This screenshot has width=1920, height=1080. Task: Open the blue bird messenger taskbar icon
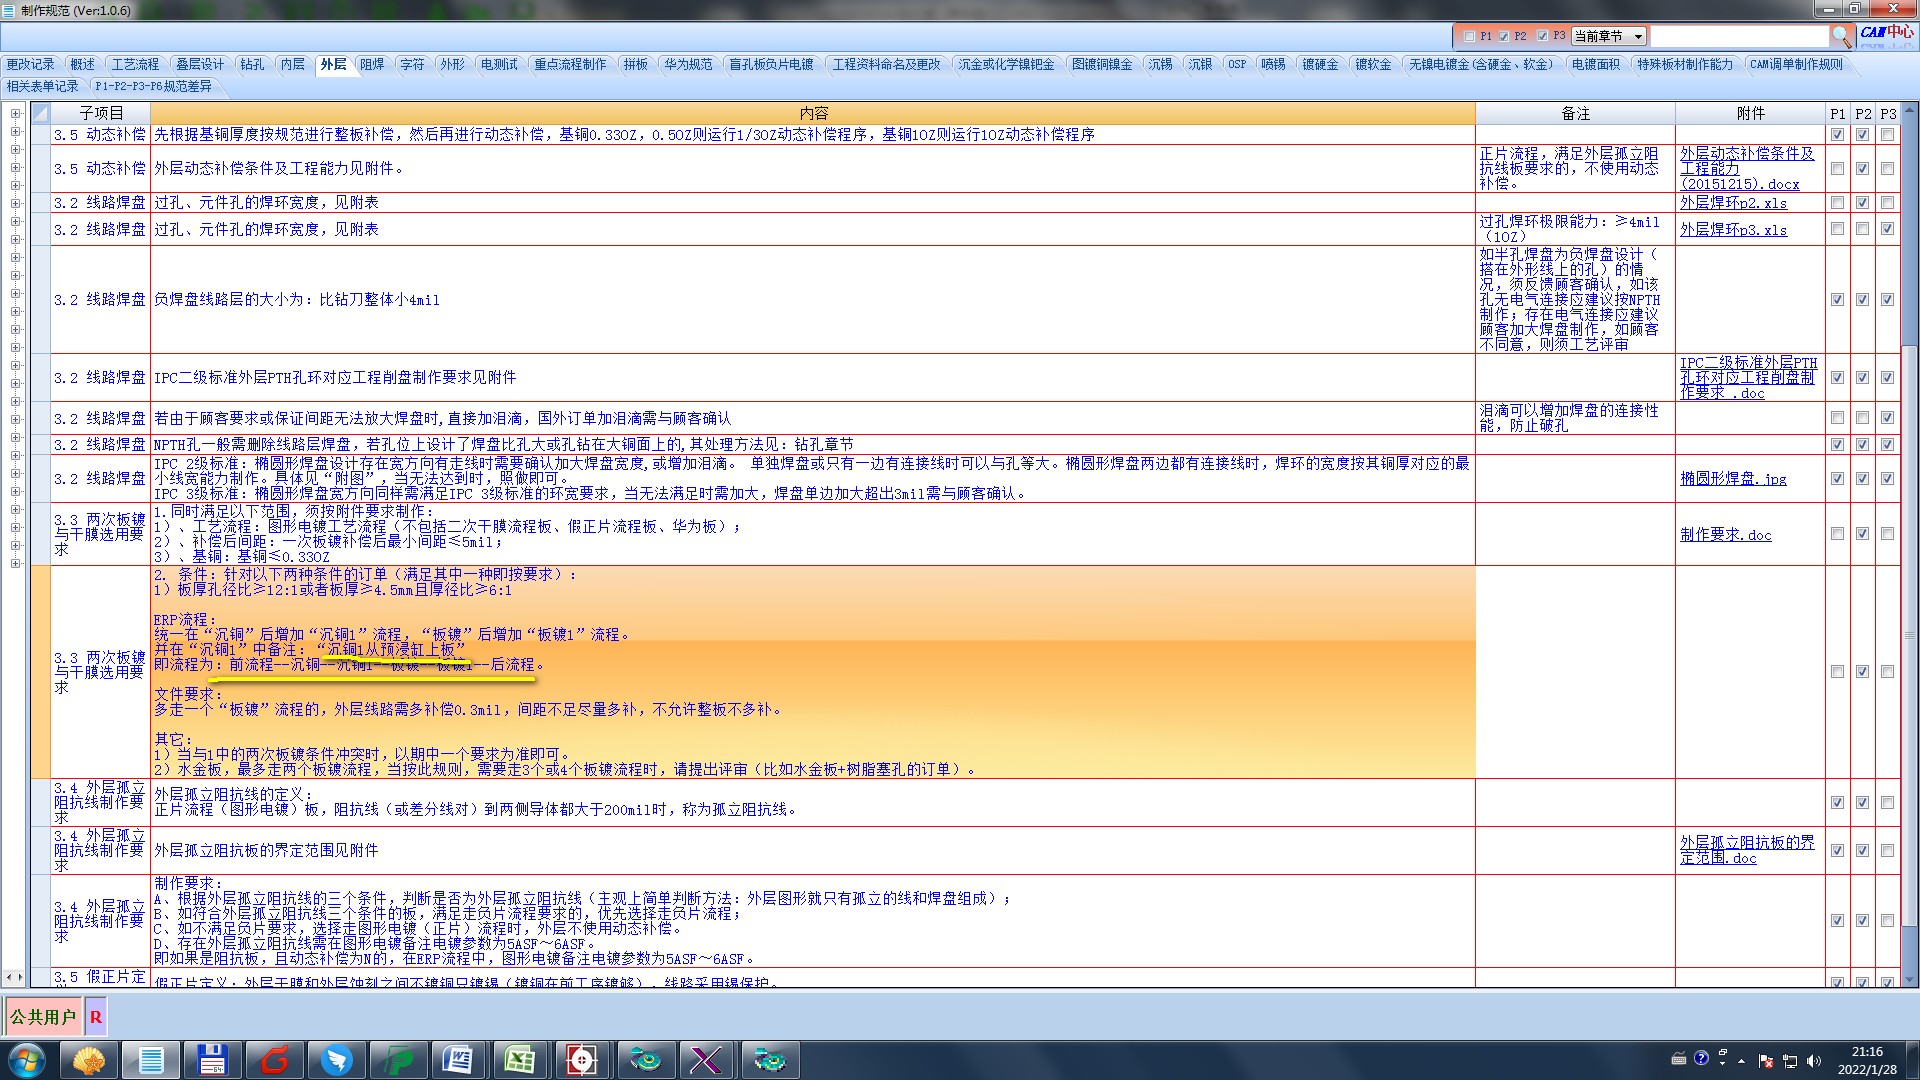point(336,1059)
